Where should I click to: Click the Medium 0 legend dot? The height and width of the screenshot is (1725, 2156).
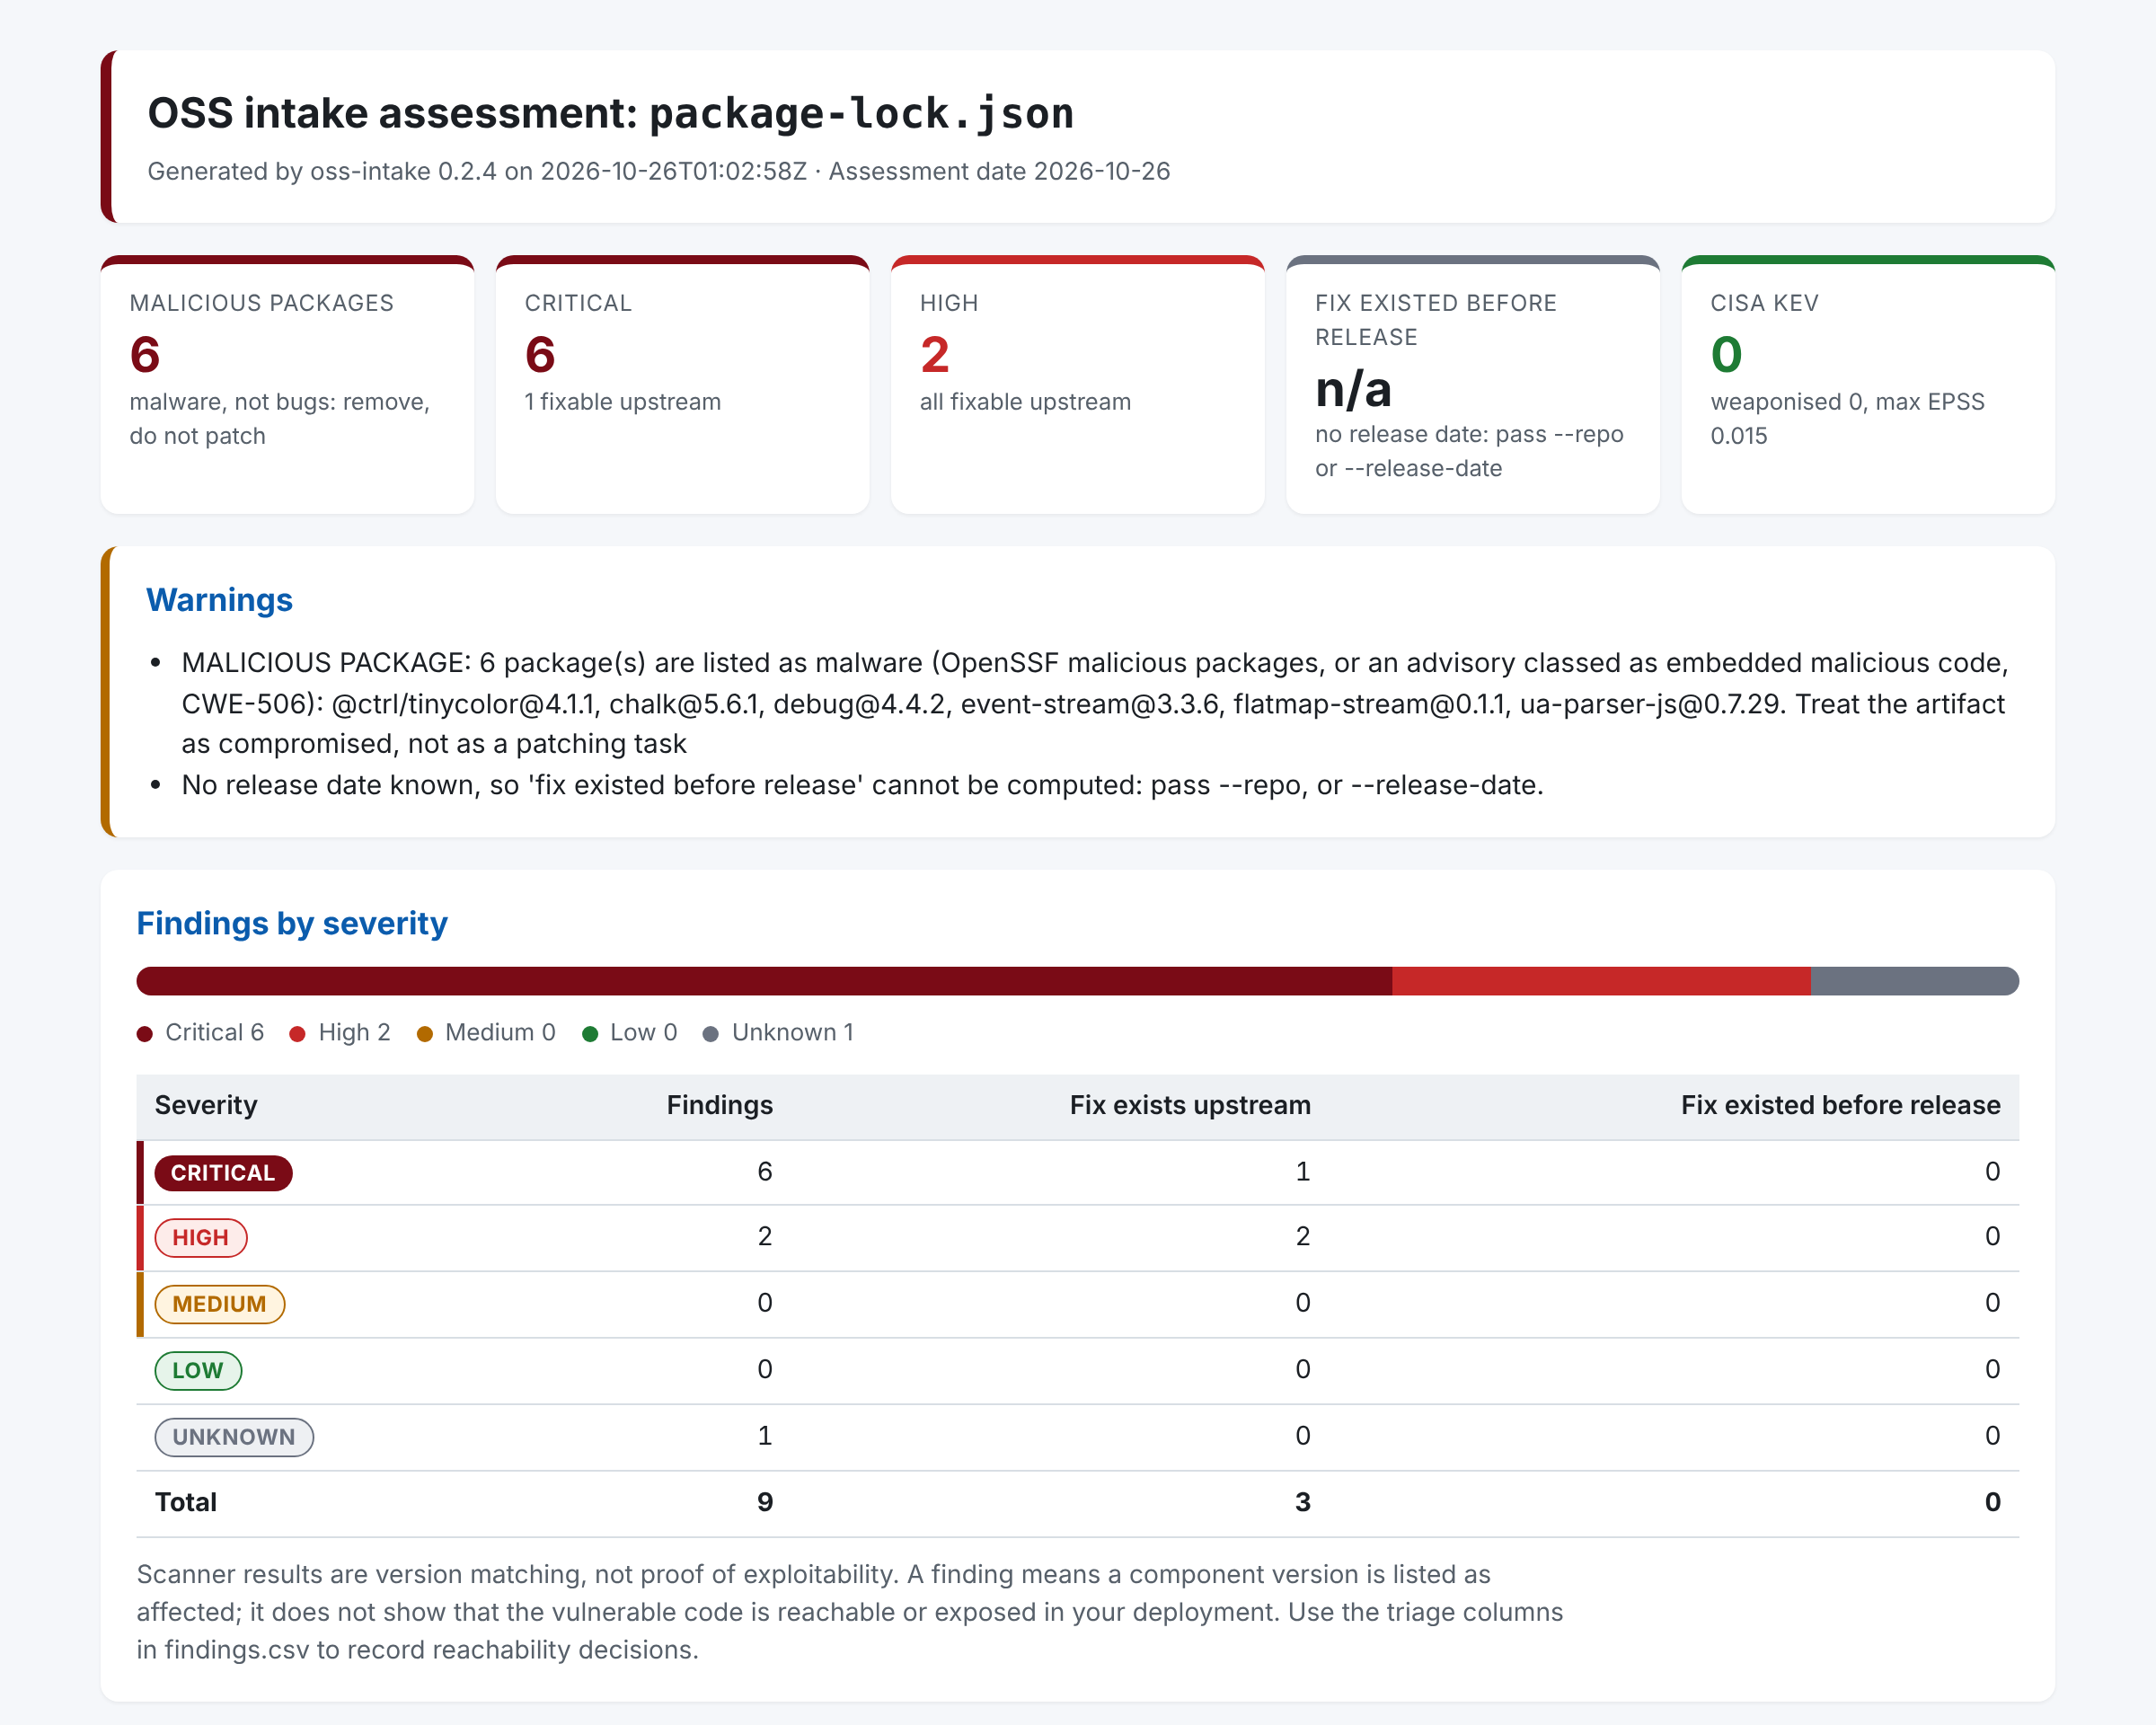coord(425,1034)
